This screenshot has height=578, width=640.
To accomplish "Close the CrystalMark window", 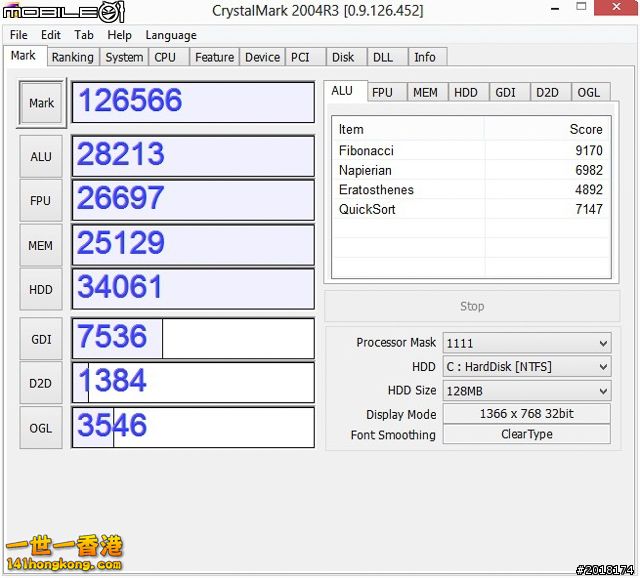I will (616, 7).
